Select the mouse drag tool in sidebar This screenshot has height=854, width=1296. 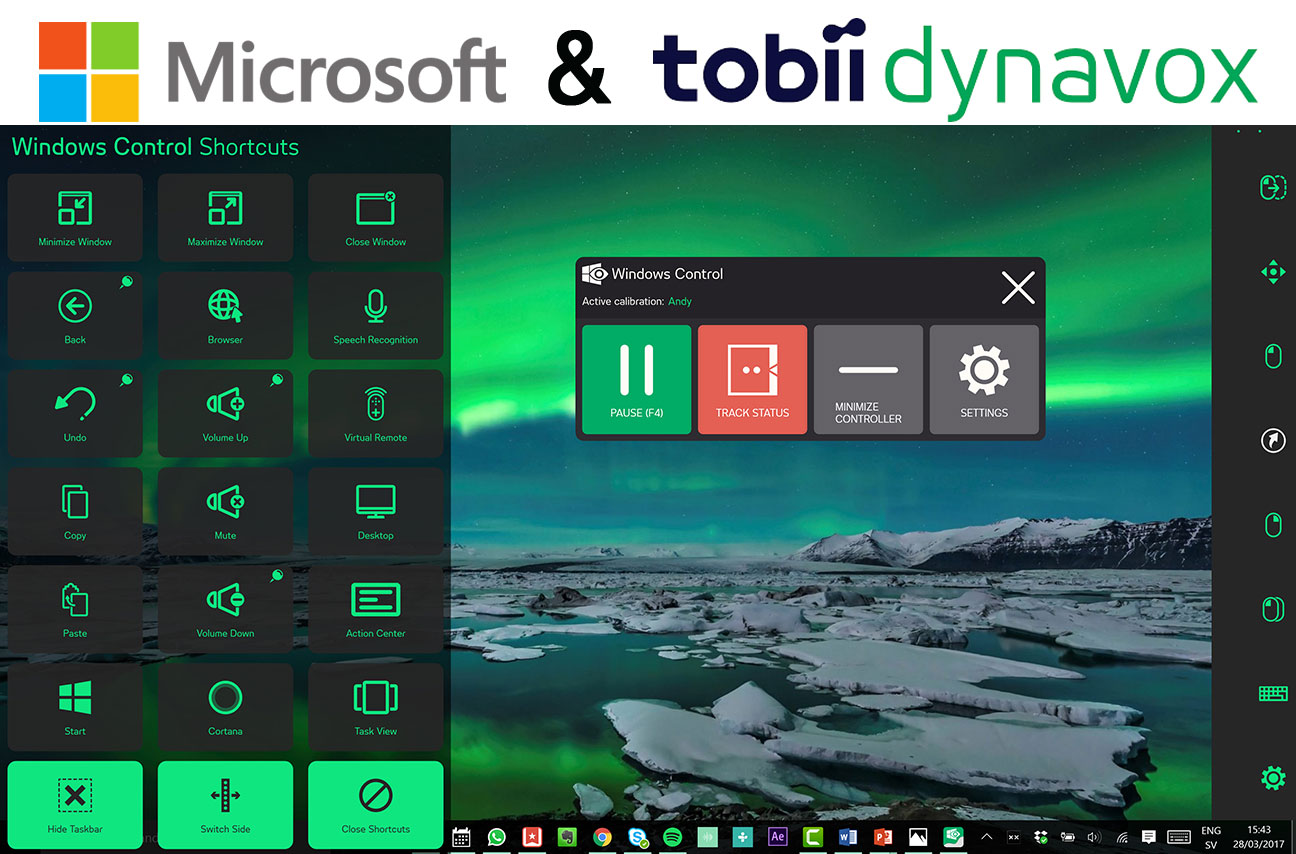click(1272, 187)
